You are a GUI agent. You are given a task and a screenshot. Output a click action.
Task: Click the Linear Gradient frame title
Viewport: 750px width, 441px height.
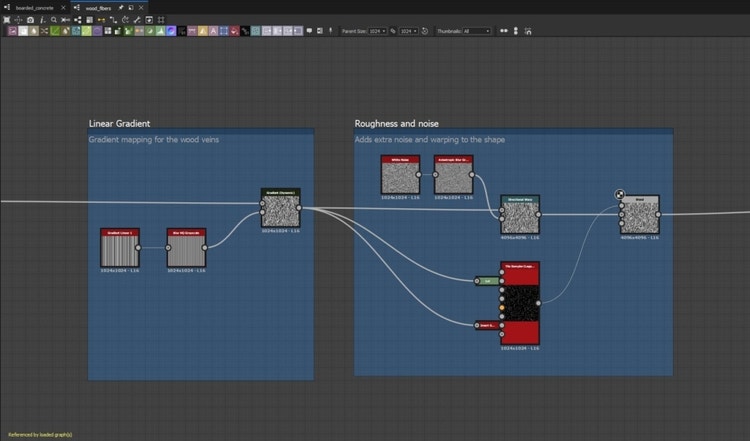tap(119, 123)
